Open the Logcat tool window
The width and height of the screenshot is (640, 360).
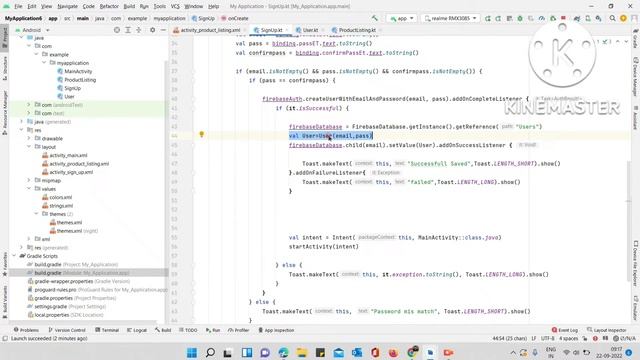click(x=137, y=330)
